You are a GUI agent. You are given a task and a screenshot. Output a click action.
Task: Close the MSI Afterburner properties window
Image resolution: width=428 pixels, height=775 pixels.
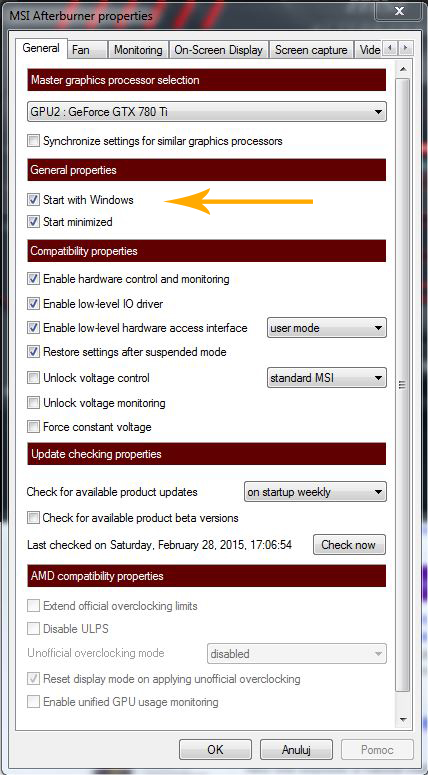(x=399, y=9)
